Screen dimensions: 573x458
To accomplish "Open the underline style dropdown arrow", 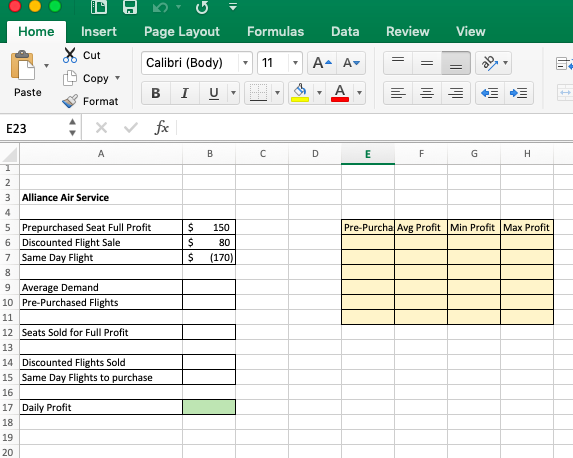I will point(233,93).
